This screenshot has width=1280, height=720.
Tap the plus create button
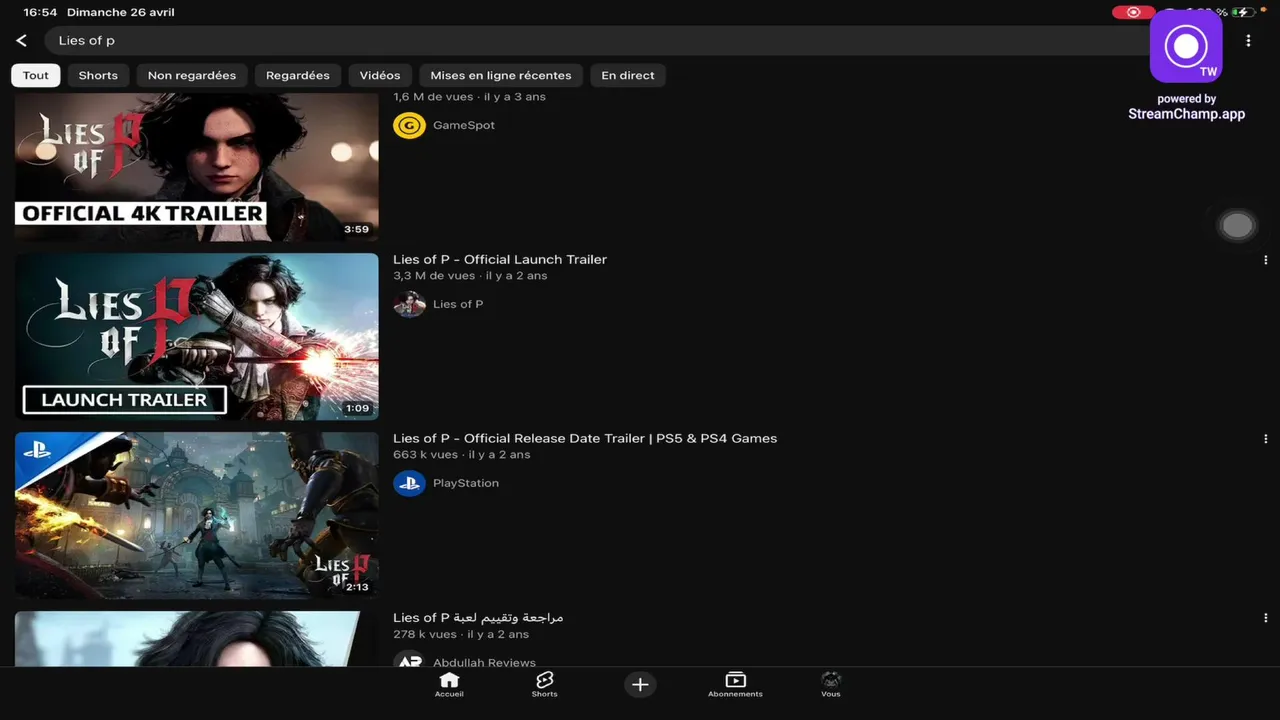click(x=640, y=684)
